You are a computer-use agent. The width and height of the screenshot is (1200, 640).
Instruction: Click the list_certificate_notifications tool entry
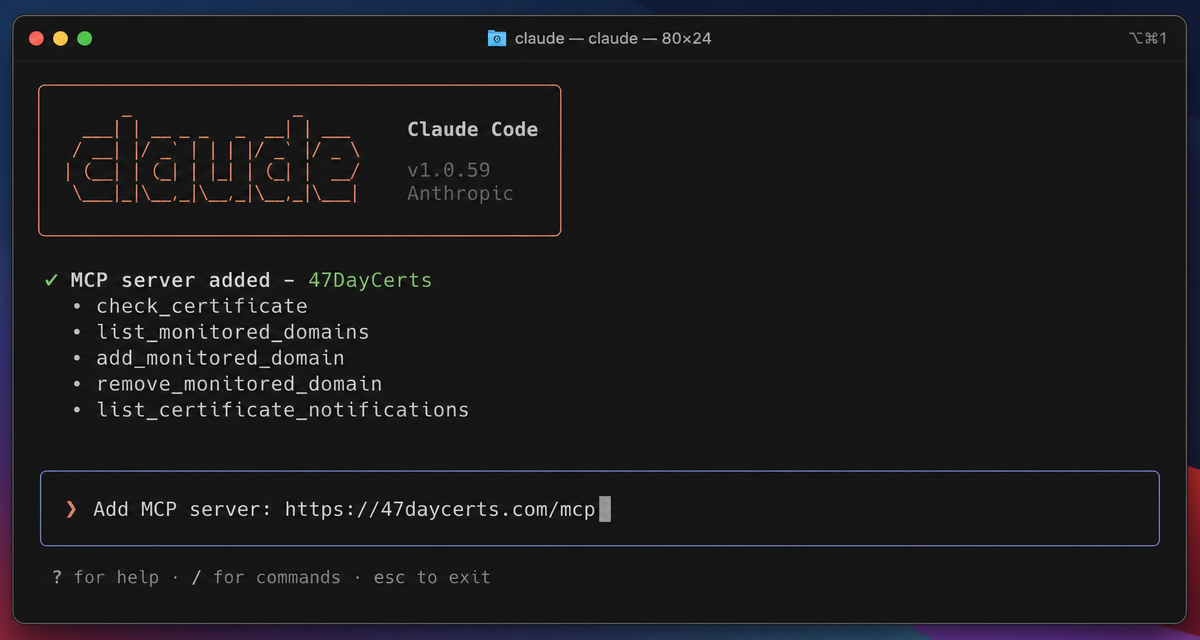pyautogui.click(x=283, y=410)
